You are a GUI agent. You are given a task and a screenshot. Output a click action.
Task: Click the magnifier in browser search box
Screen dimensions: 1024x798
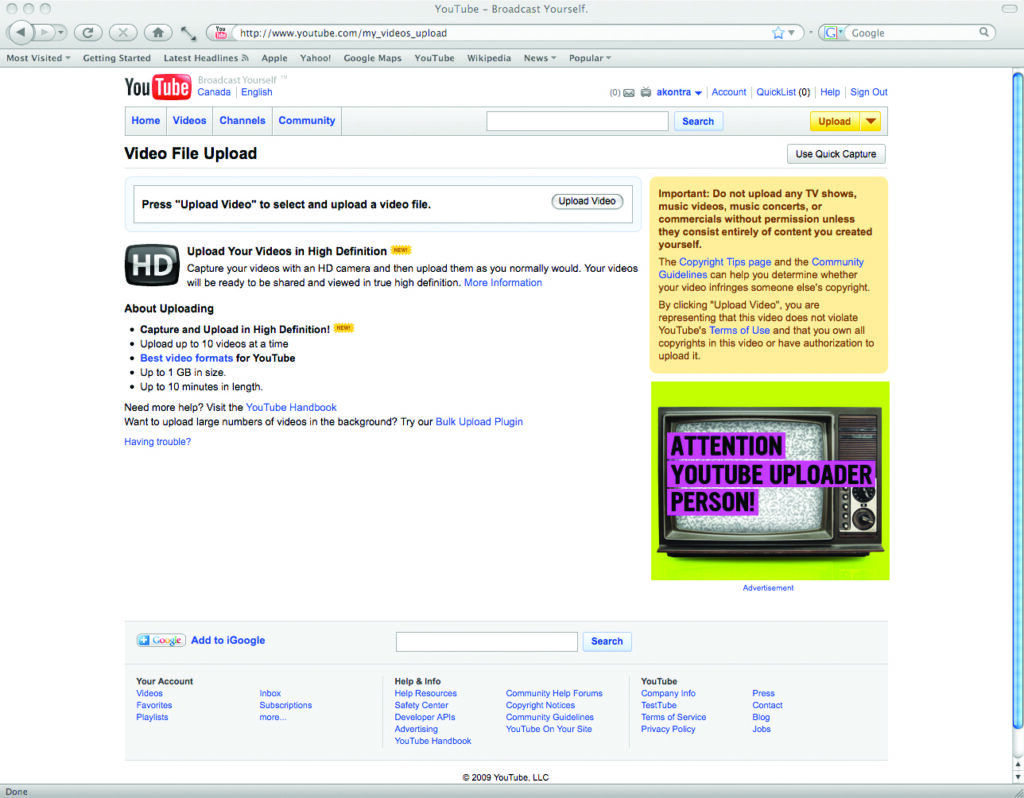click(x=984, y=32)
